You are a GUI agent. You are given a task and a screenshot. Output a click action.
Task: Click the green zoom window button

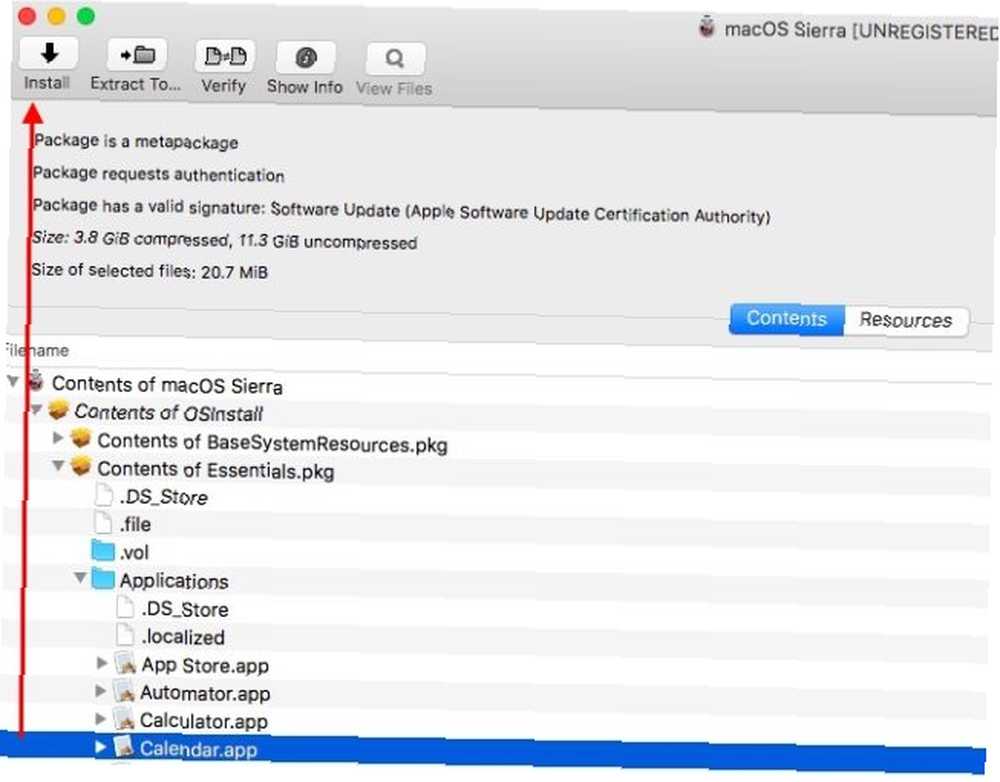click(85, 15)
